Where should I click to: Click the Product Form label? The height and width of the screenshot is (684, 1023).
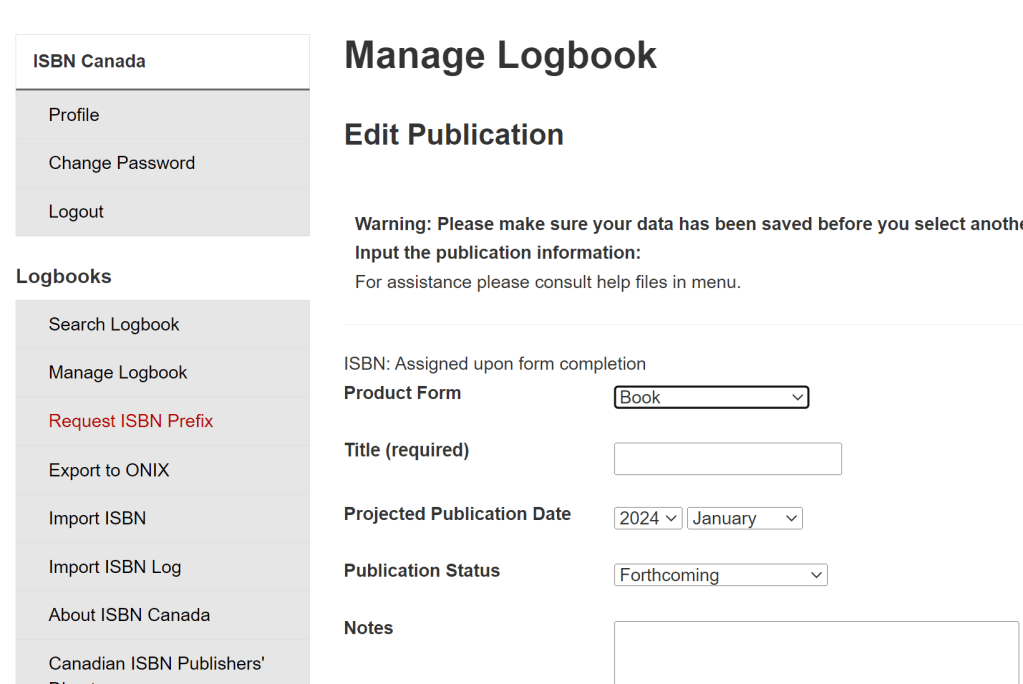tap(402, 393)
